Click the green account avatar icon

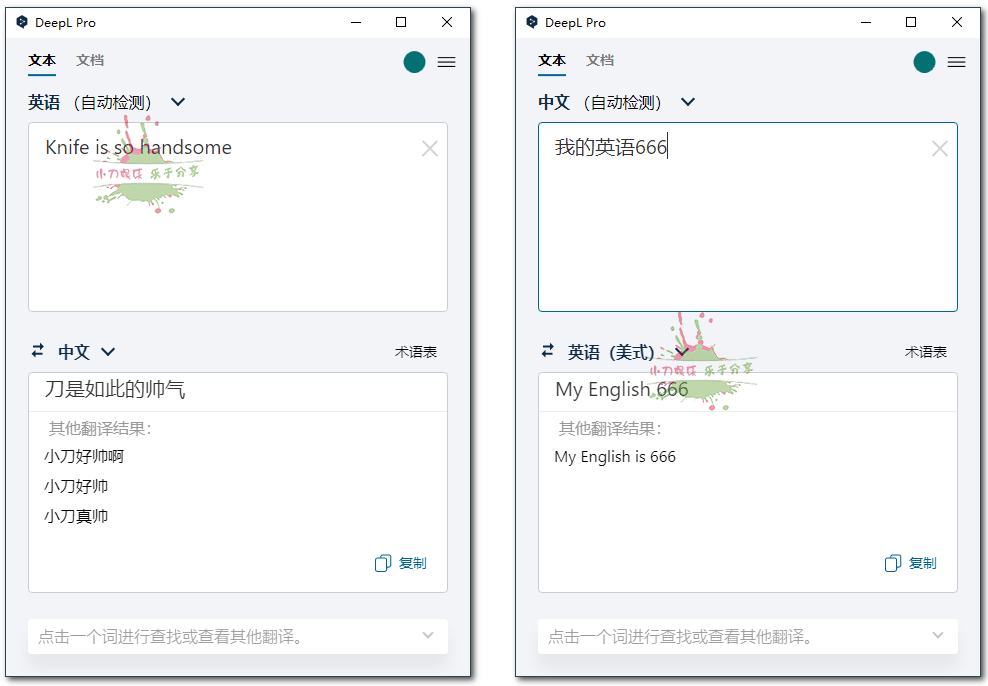tap(414, 62)
